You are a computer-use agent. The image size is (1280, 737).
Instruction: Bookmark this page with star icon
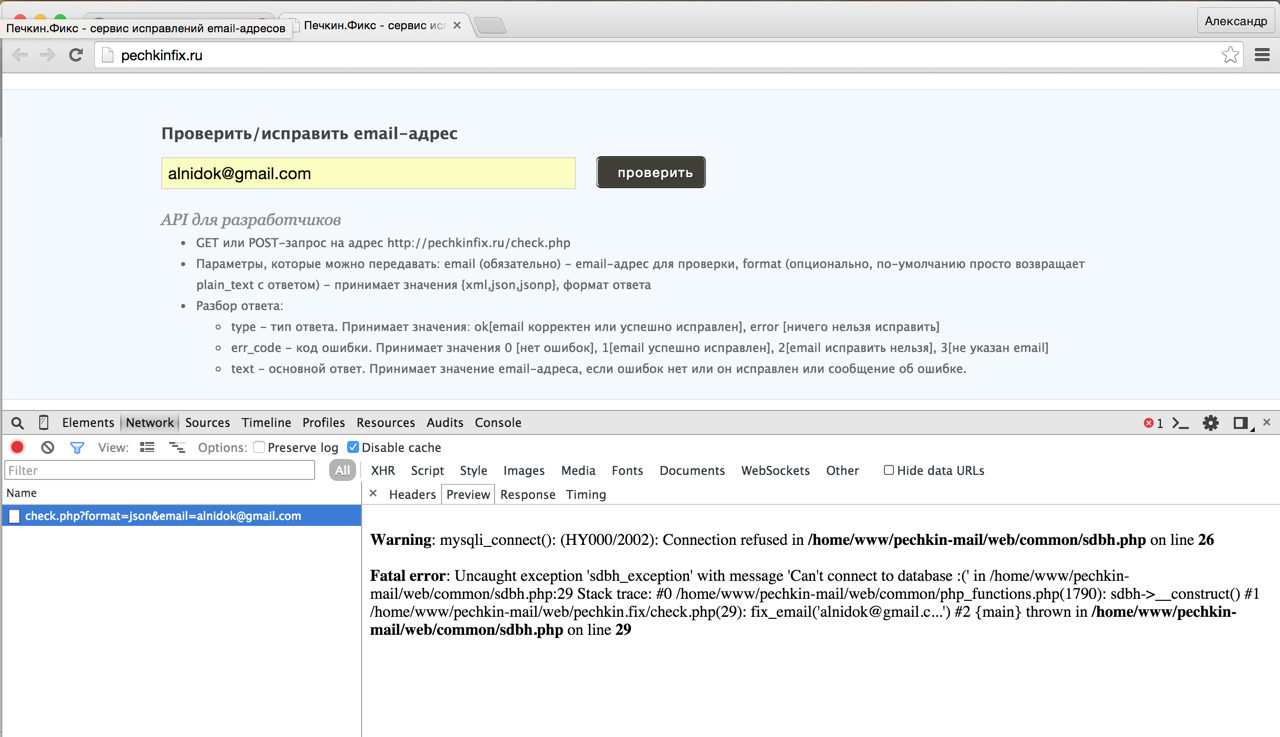pyautogui.click(x=1230, y=55)
